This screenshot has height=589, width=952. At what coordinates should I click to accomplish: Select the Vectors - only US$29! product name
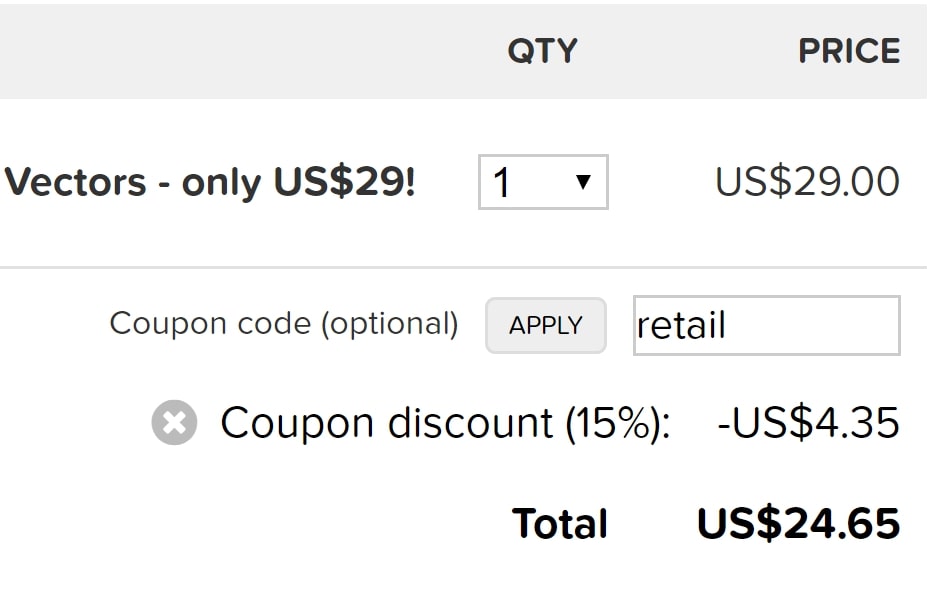tap(209, 182)
